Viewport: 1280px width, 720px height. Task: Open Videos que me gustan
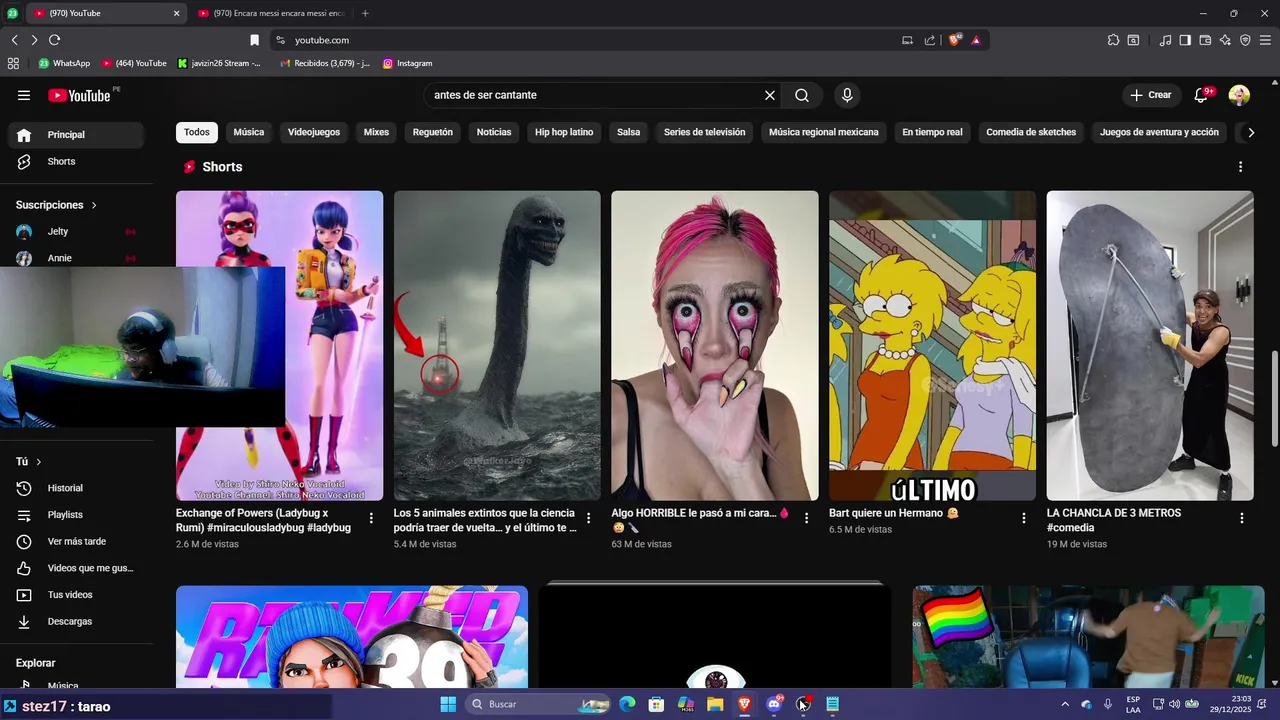(x=76, y=568)
